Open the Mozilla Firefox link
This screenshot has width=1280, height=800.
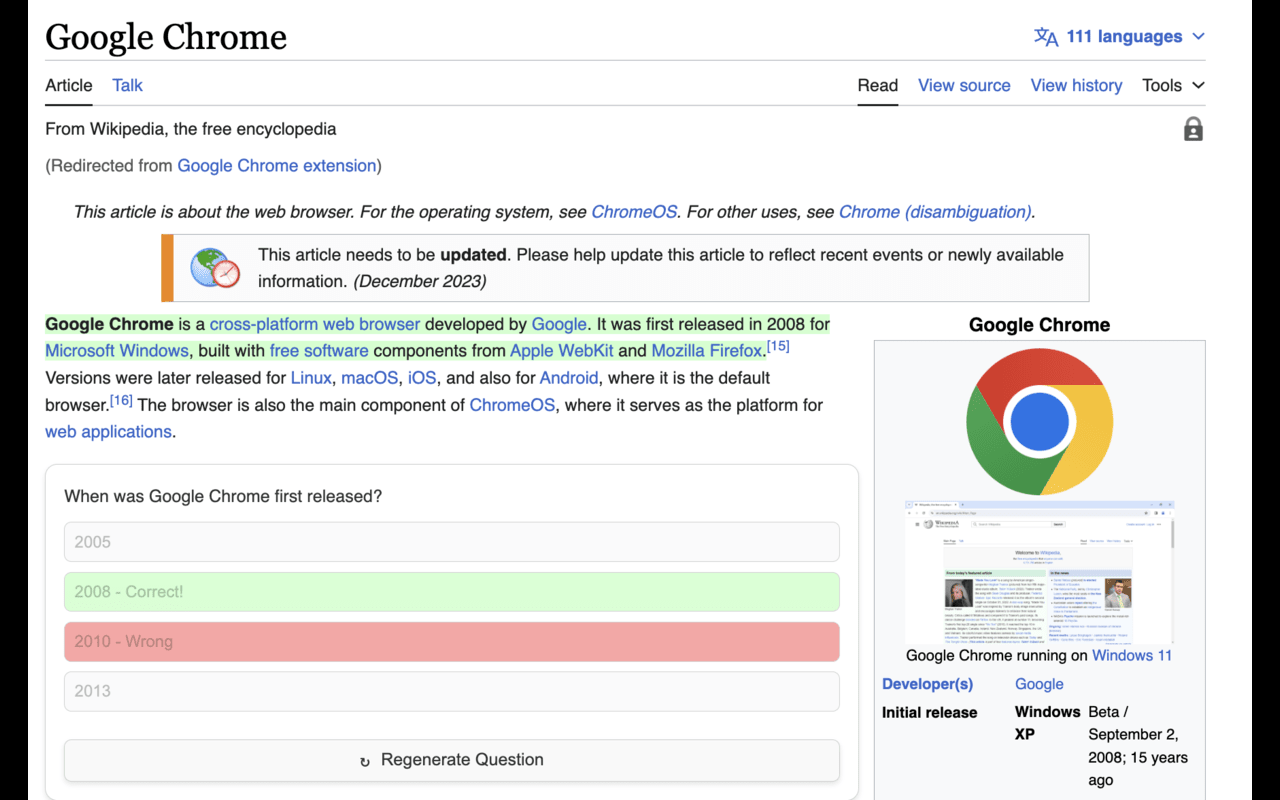[x=706, y=351]
